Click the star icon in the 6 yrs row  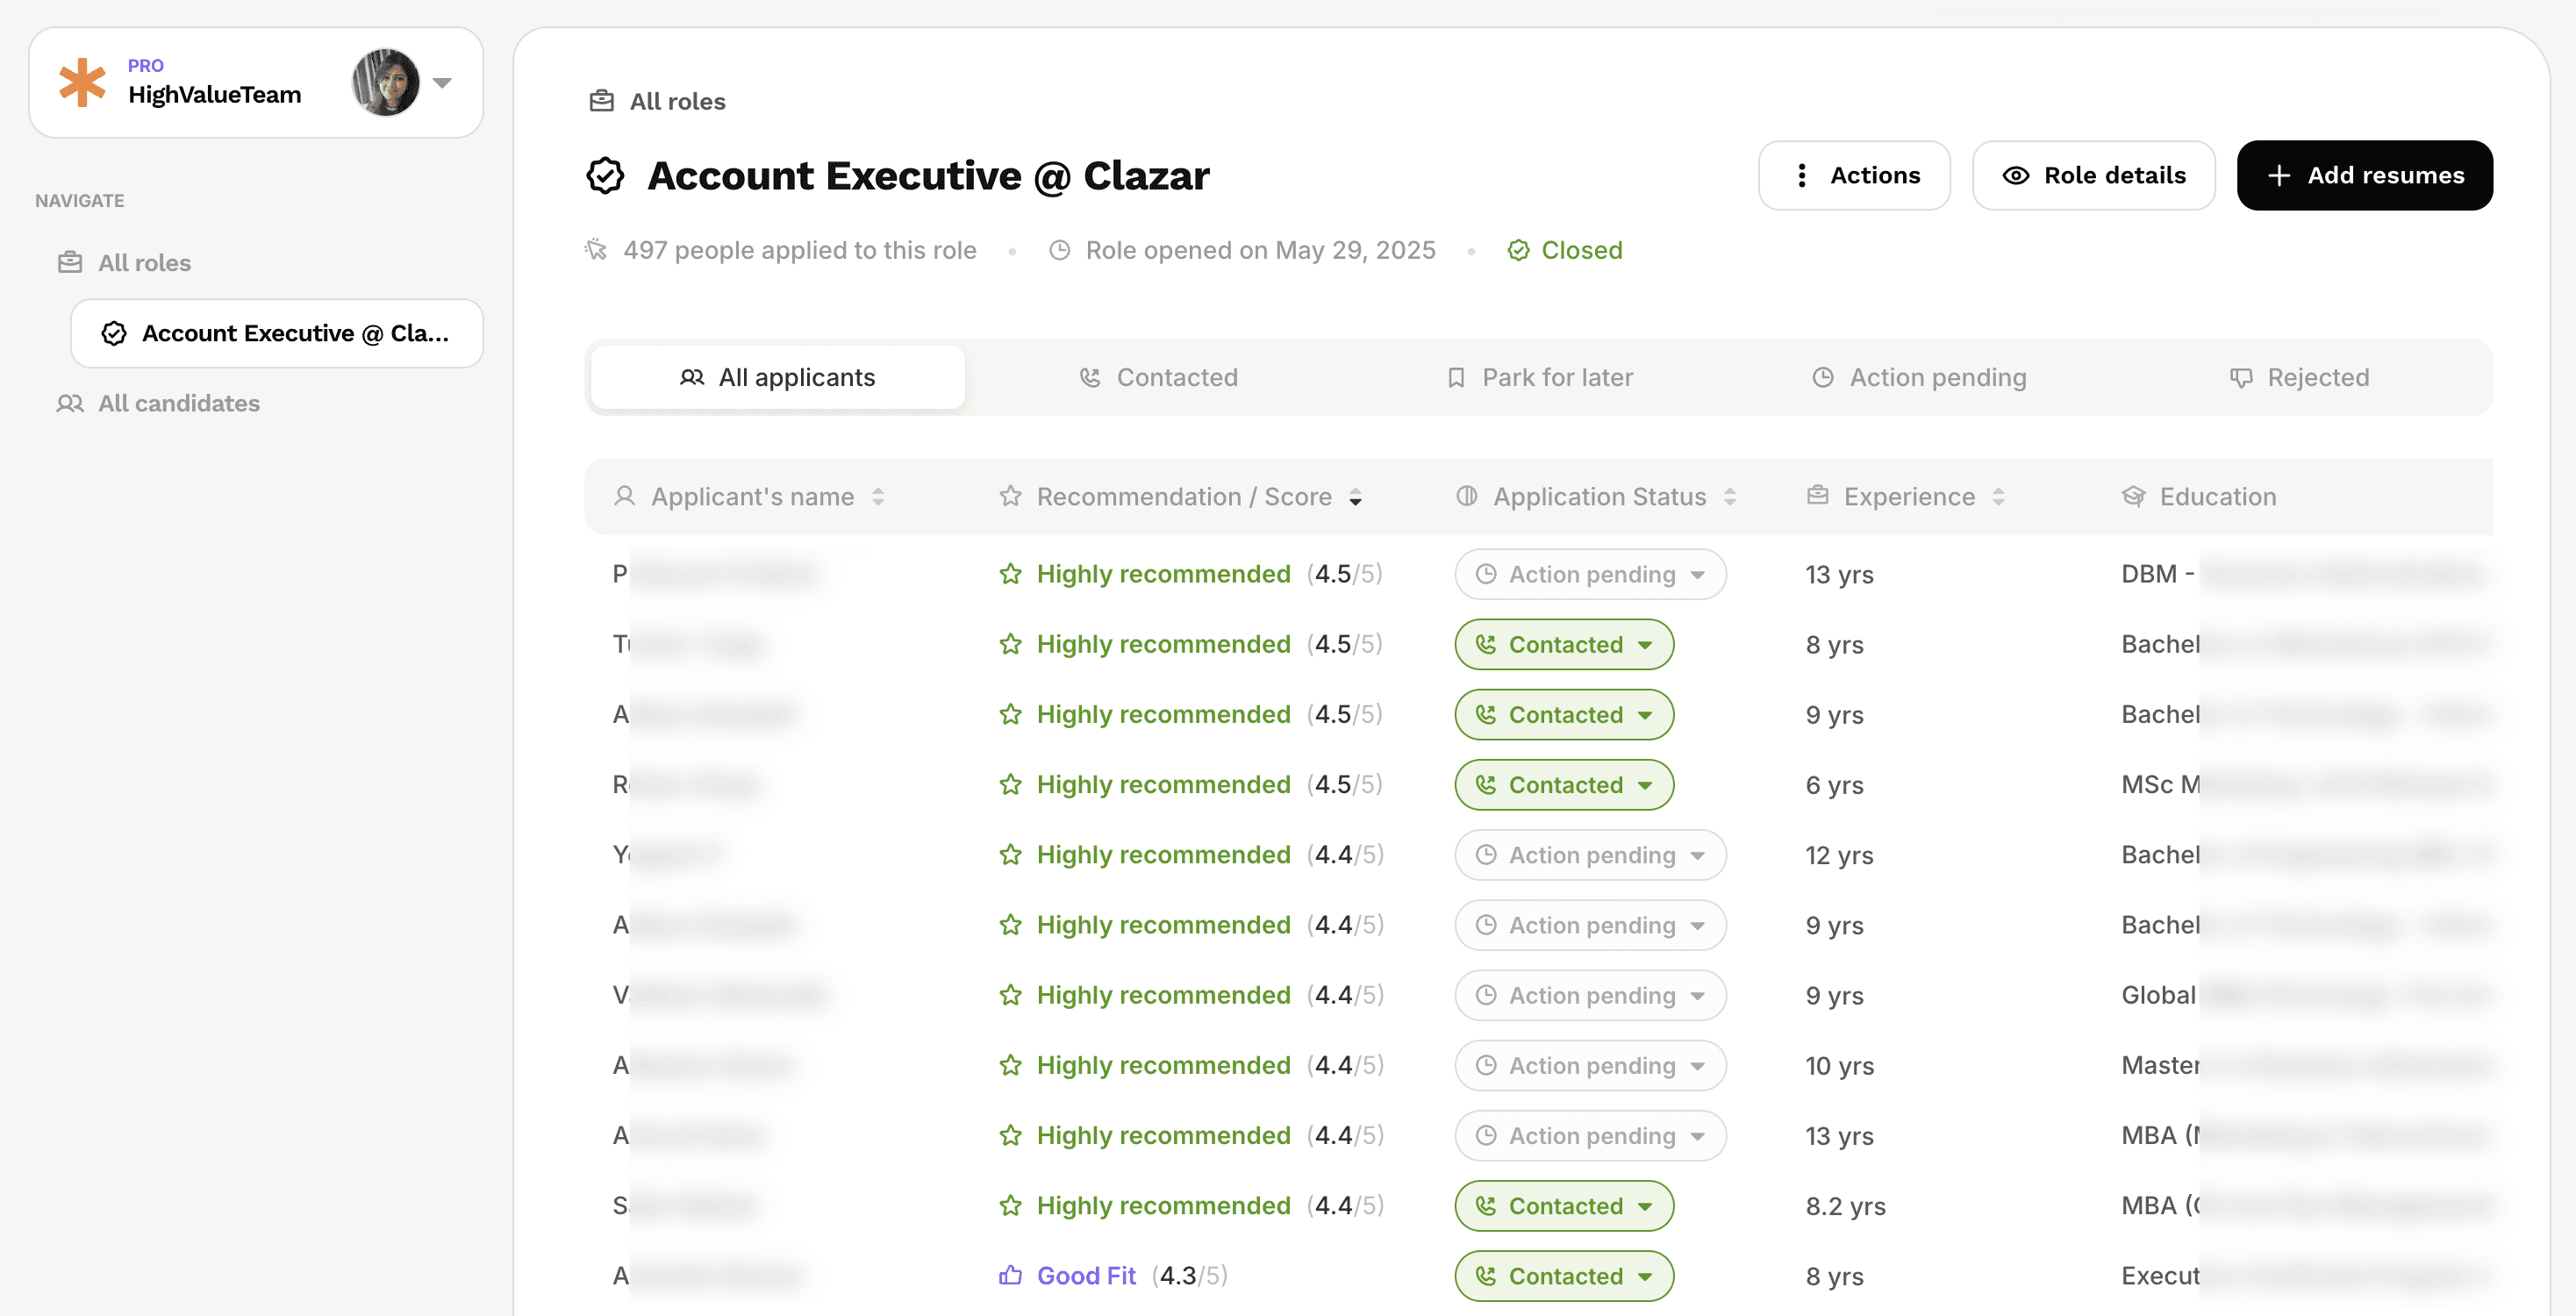1011,784
